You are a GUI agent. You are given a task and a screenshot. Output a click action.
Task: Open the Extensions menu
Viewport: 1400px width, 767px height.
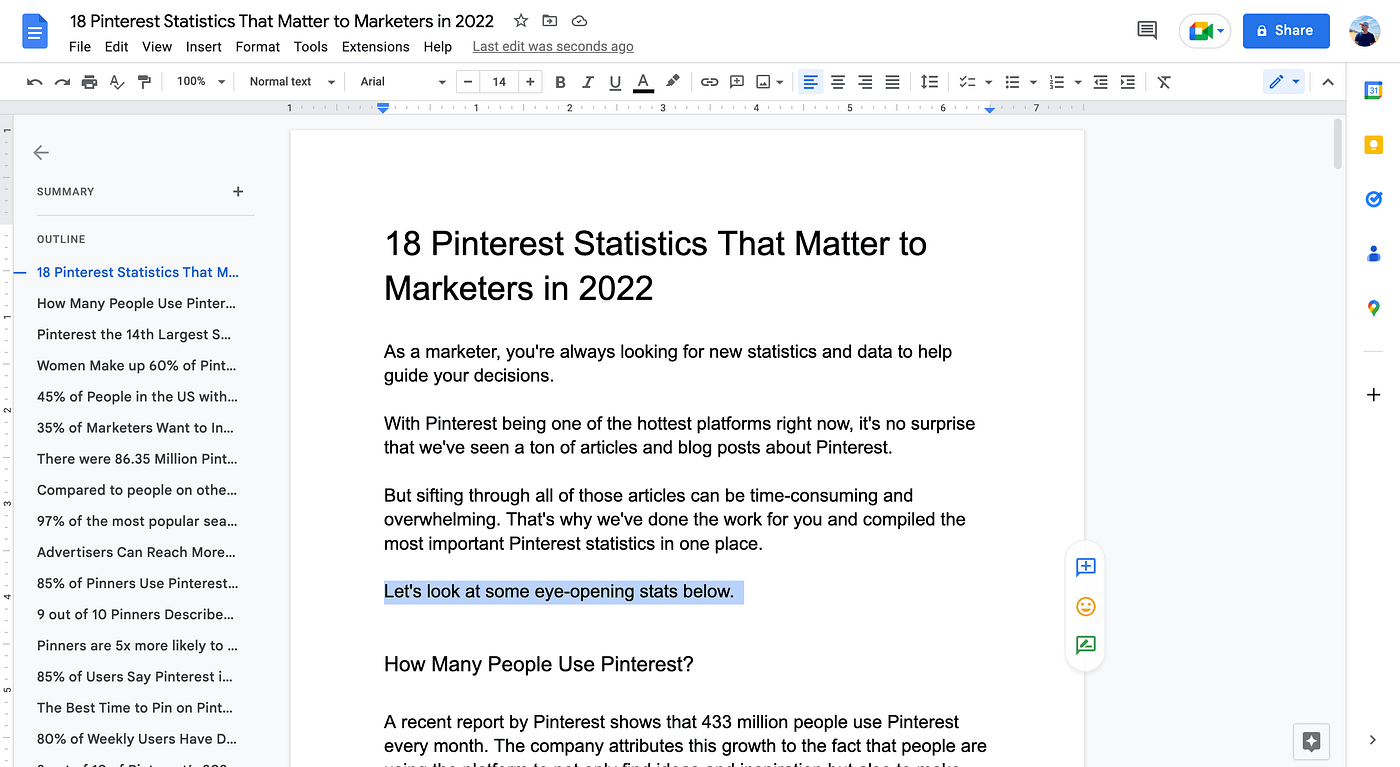(x=376, y=47)
